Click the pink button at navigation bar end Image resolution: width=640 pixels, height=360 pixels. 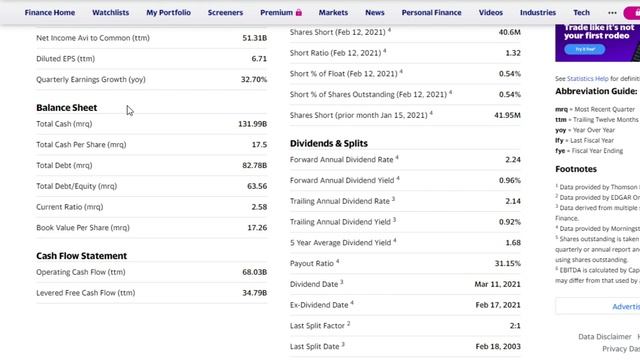632,13
